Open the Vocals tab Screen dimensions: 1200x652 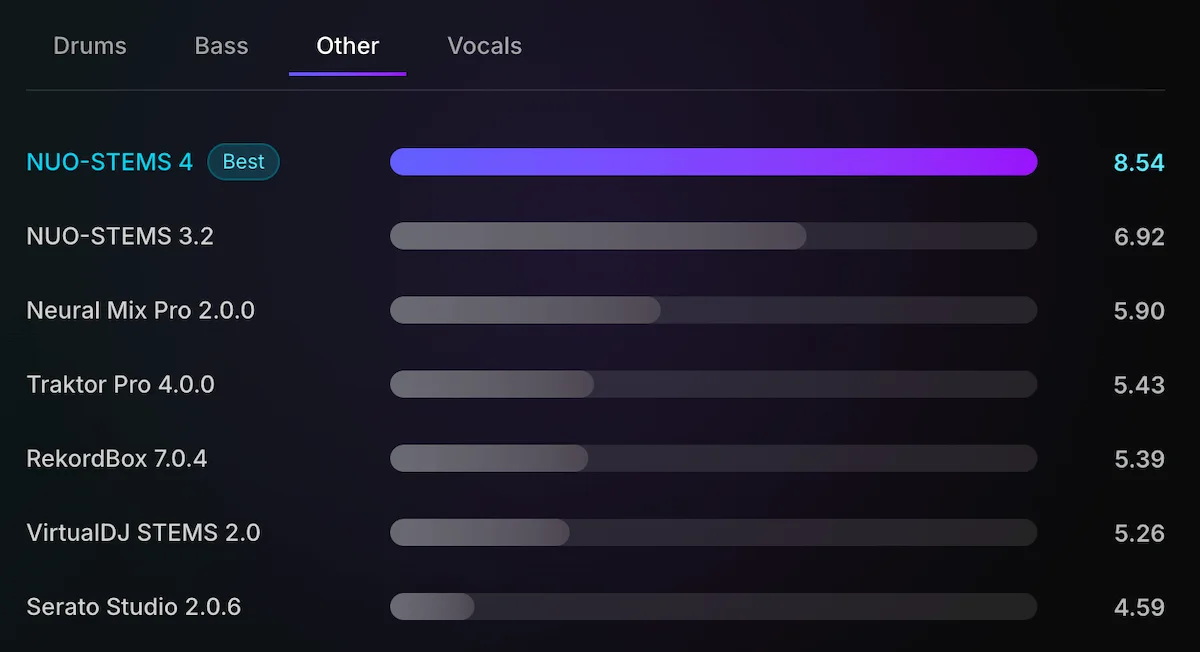point(484,45)
